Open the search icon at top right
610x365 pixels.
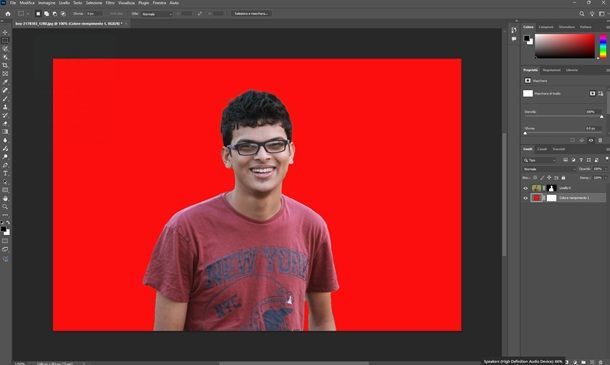[x=582, y=14]
